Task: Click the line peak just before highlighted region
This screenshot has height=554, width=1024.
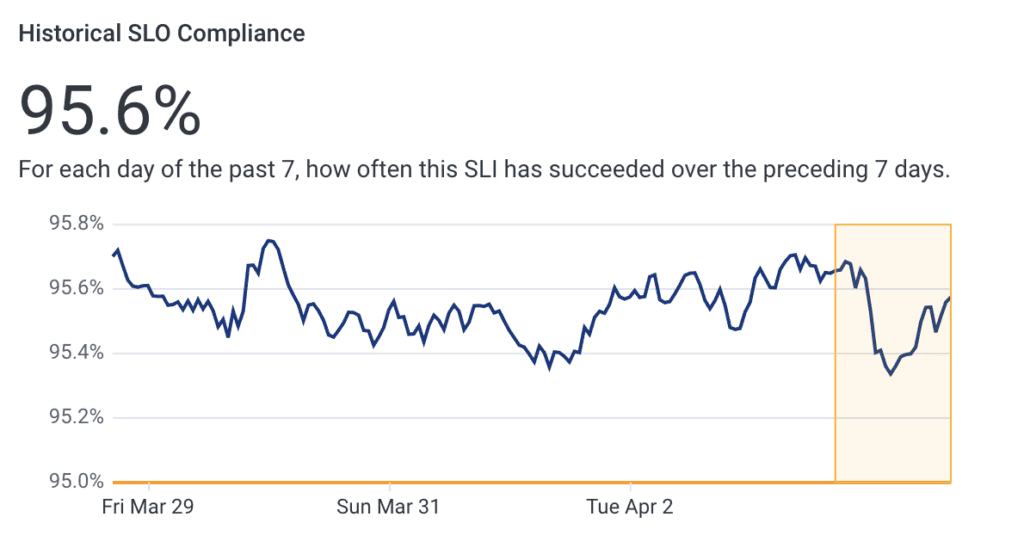Action: coord(793,254)
